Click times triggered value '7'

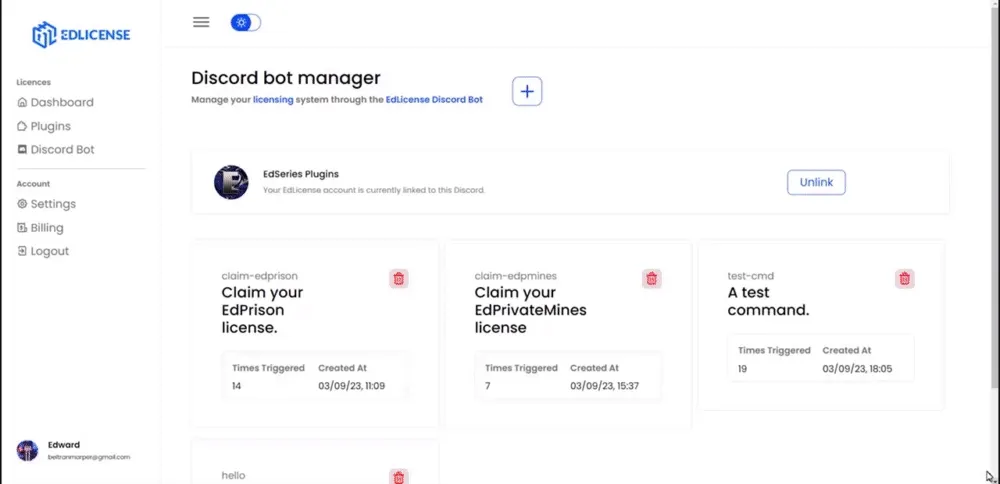[488, 386]
